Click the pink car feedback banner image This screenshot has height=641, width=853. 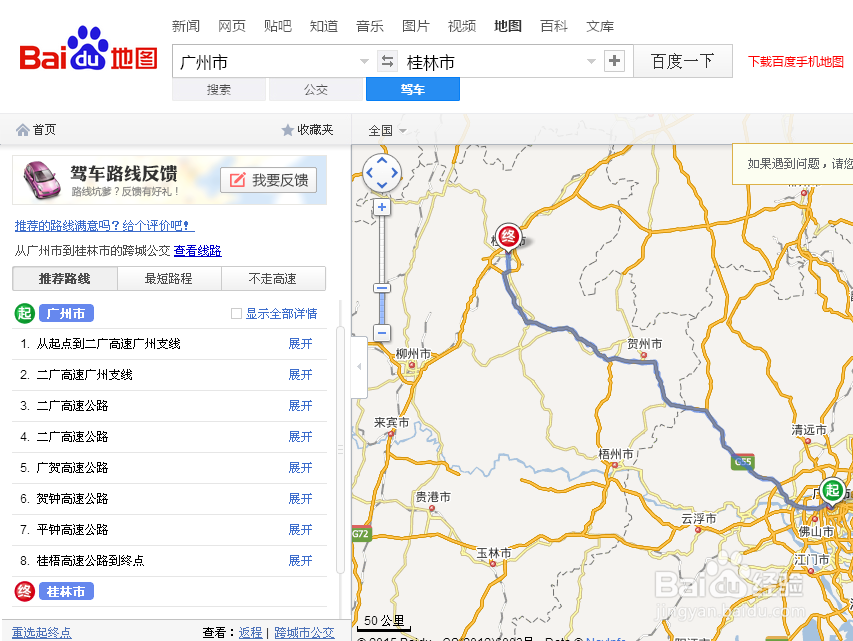click(x=42, y=180)
